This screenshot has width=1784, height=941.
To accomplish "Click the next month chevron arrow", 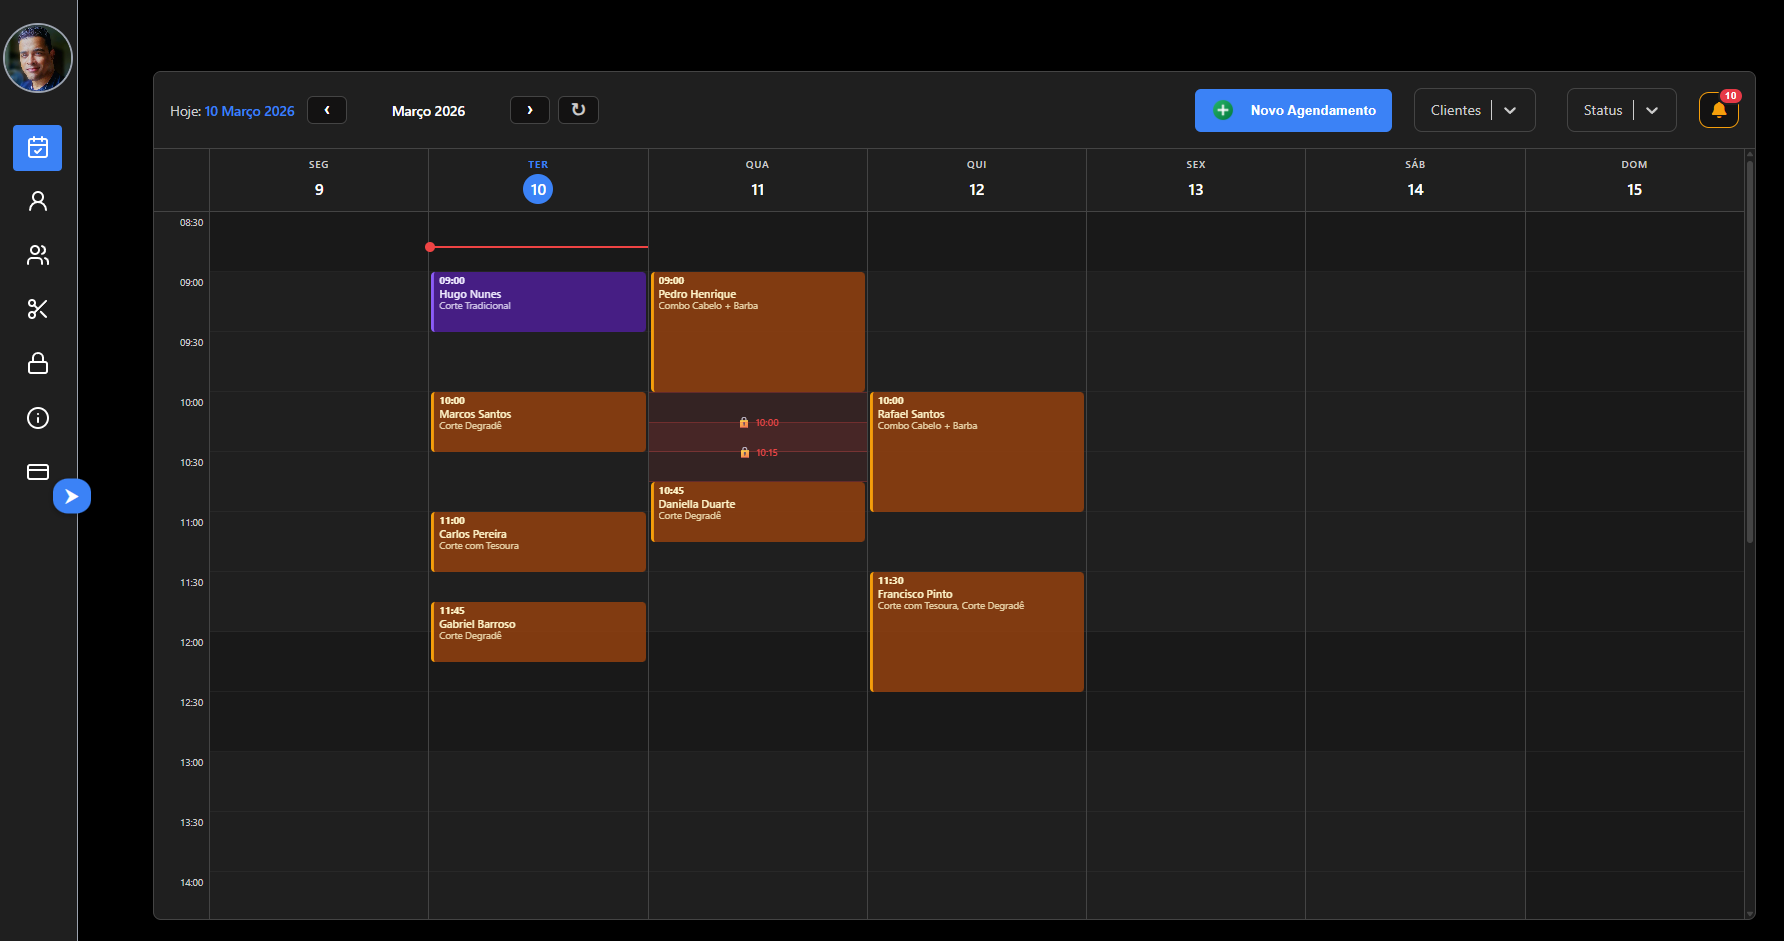I will (529, 110).
